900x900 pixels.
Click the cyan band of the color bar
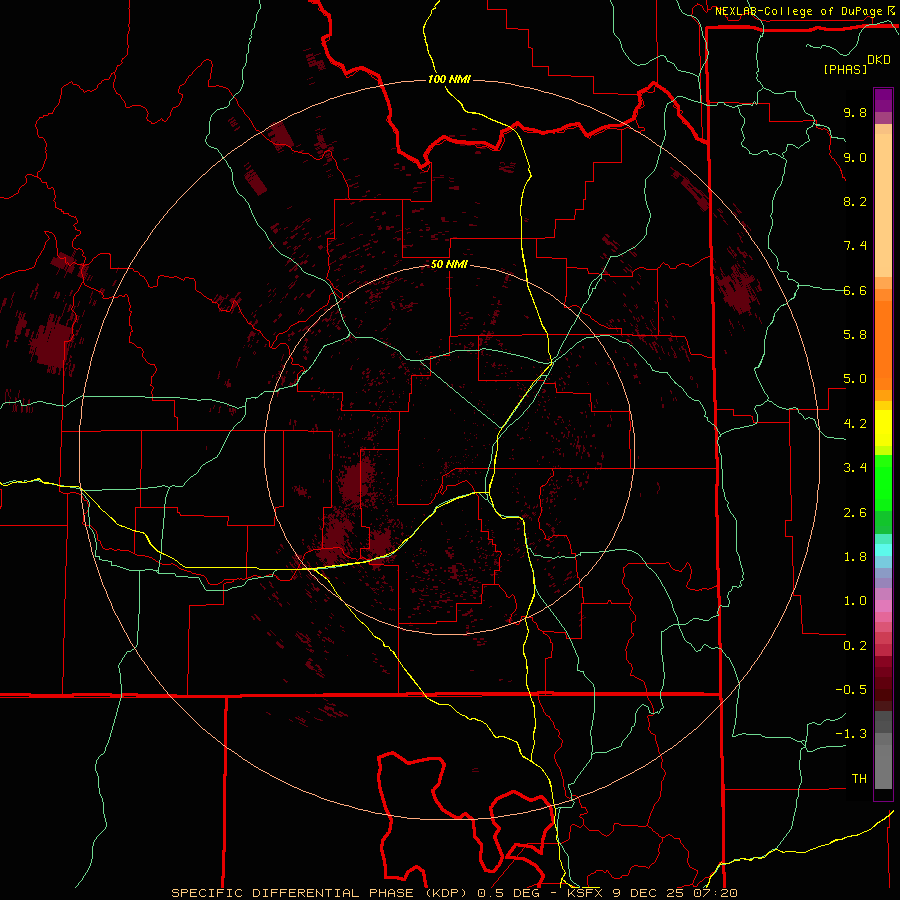[x=883, y=550]
